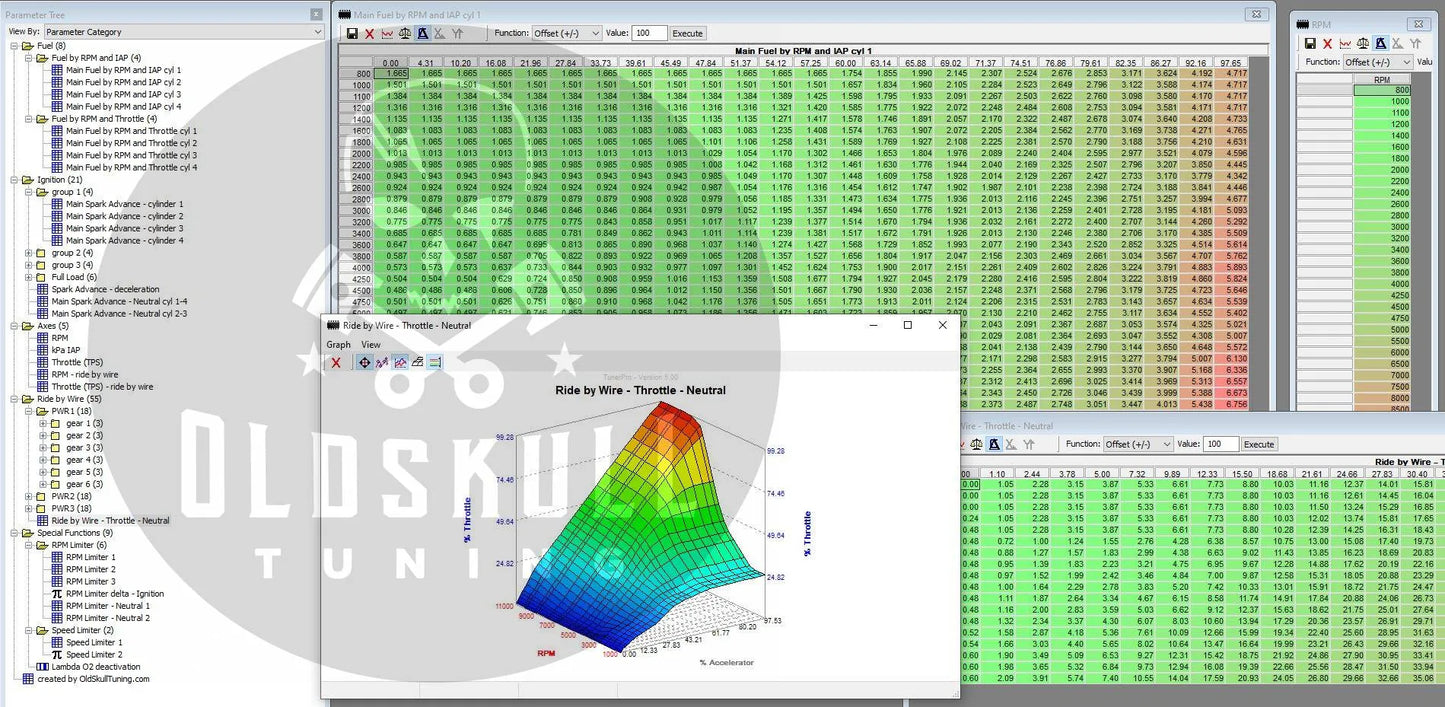Click save icon in the RPM window toolbar
This screenshot has width=1445, height=707.
click(x=1310, y=43)
